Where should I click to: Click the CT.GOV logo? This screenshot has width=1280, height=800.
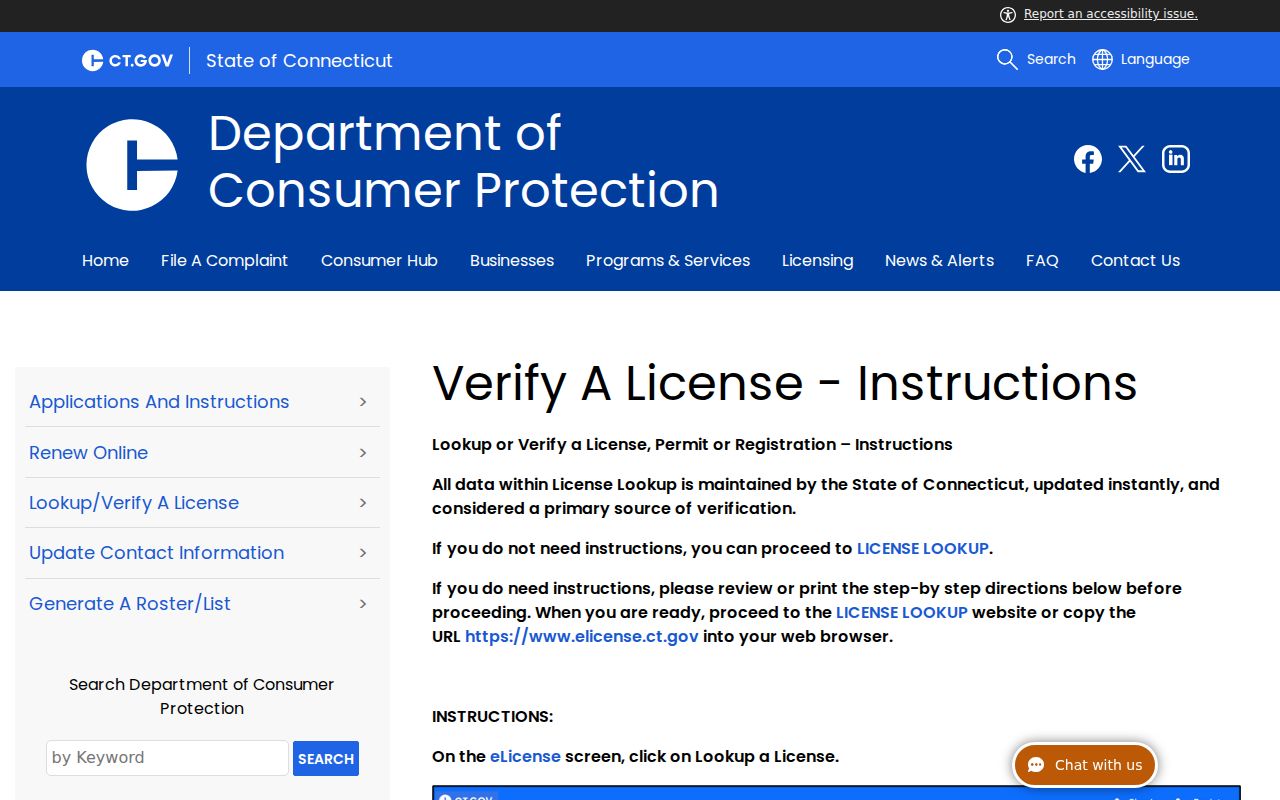pos(127,60)
